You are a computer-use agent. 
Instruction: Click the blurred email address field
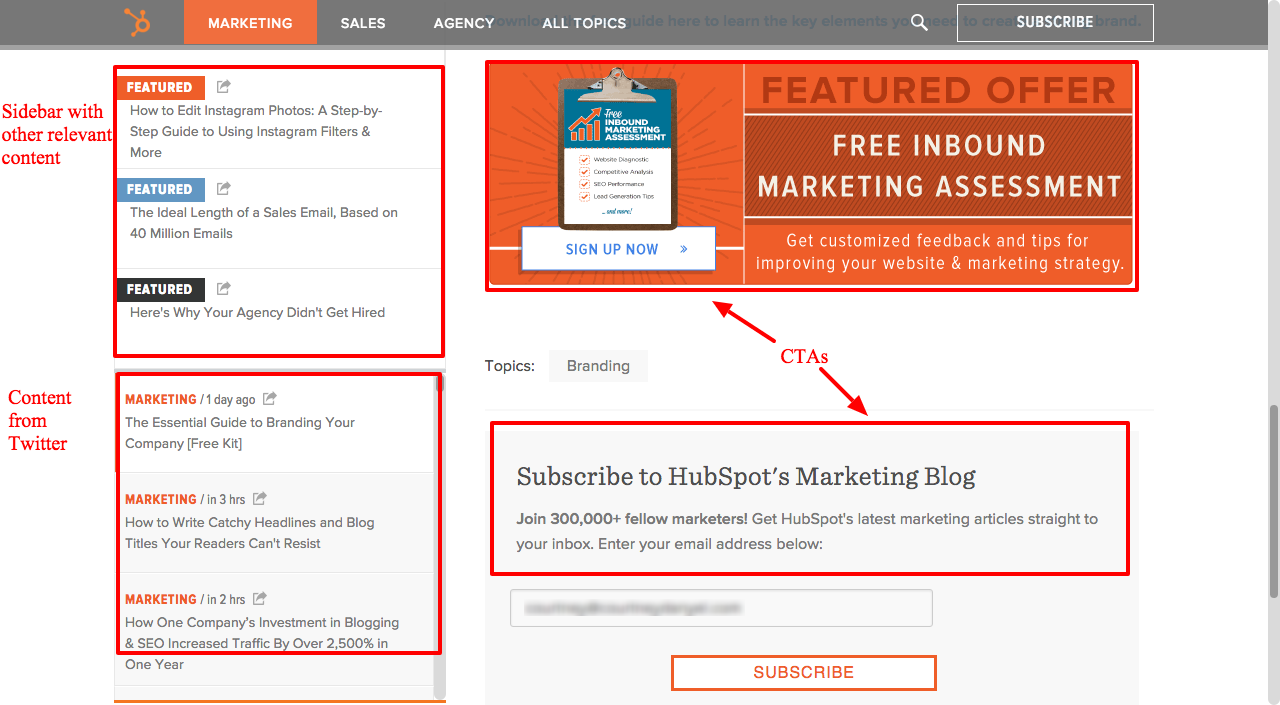721,608
